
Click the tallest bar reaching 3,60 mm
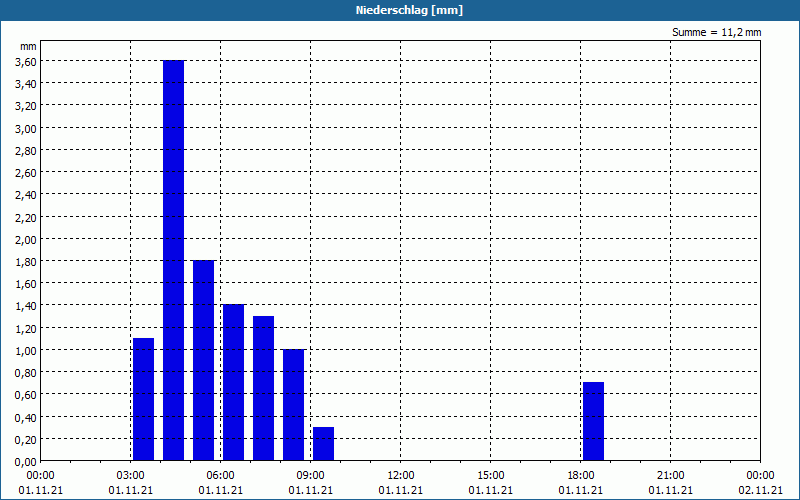173,261
